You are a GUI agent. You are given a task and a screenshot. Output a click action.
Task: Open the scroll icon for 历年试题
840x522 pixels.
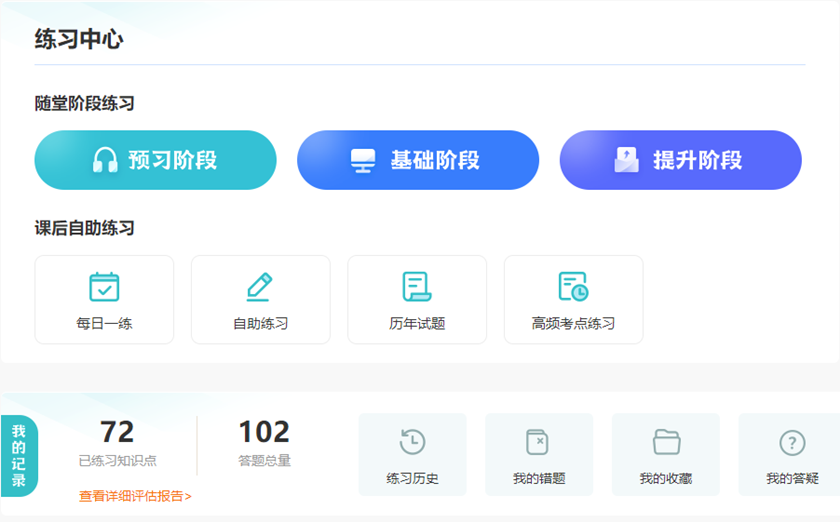tap(416, 287)
